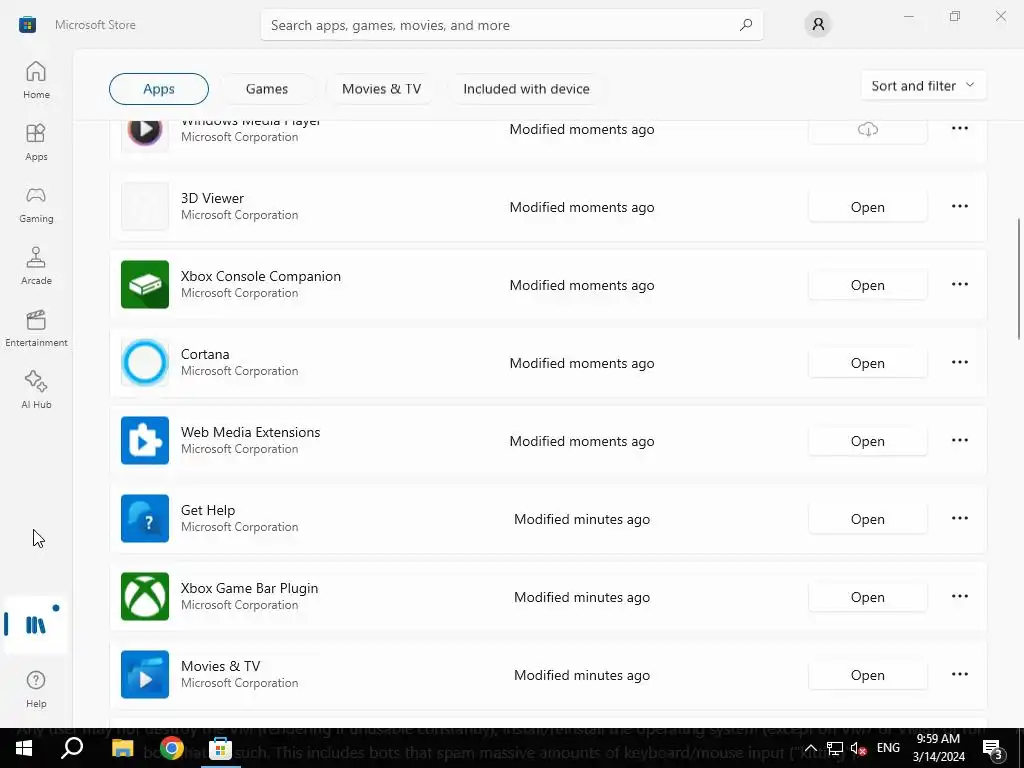
Task: Click the Get Help app icon
Action: pyautogui.click(x=145, y=519)
